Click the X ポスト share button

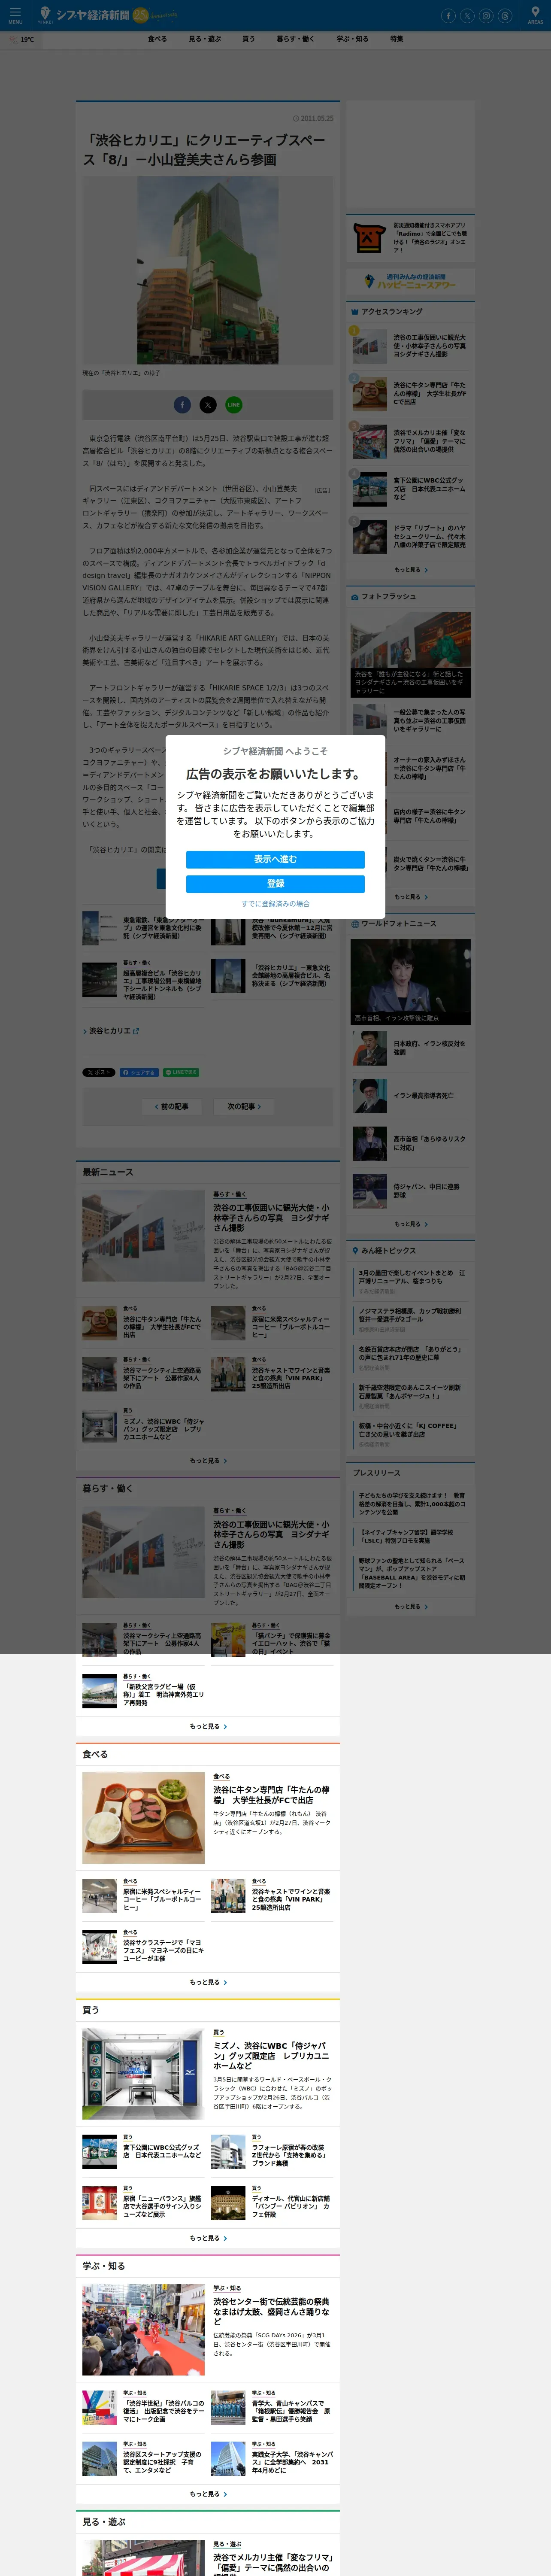point(98,1072)
